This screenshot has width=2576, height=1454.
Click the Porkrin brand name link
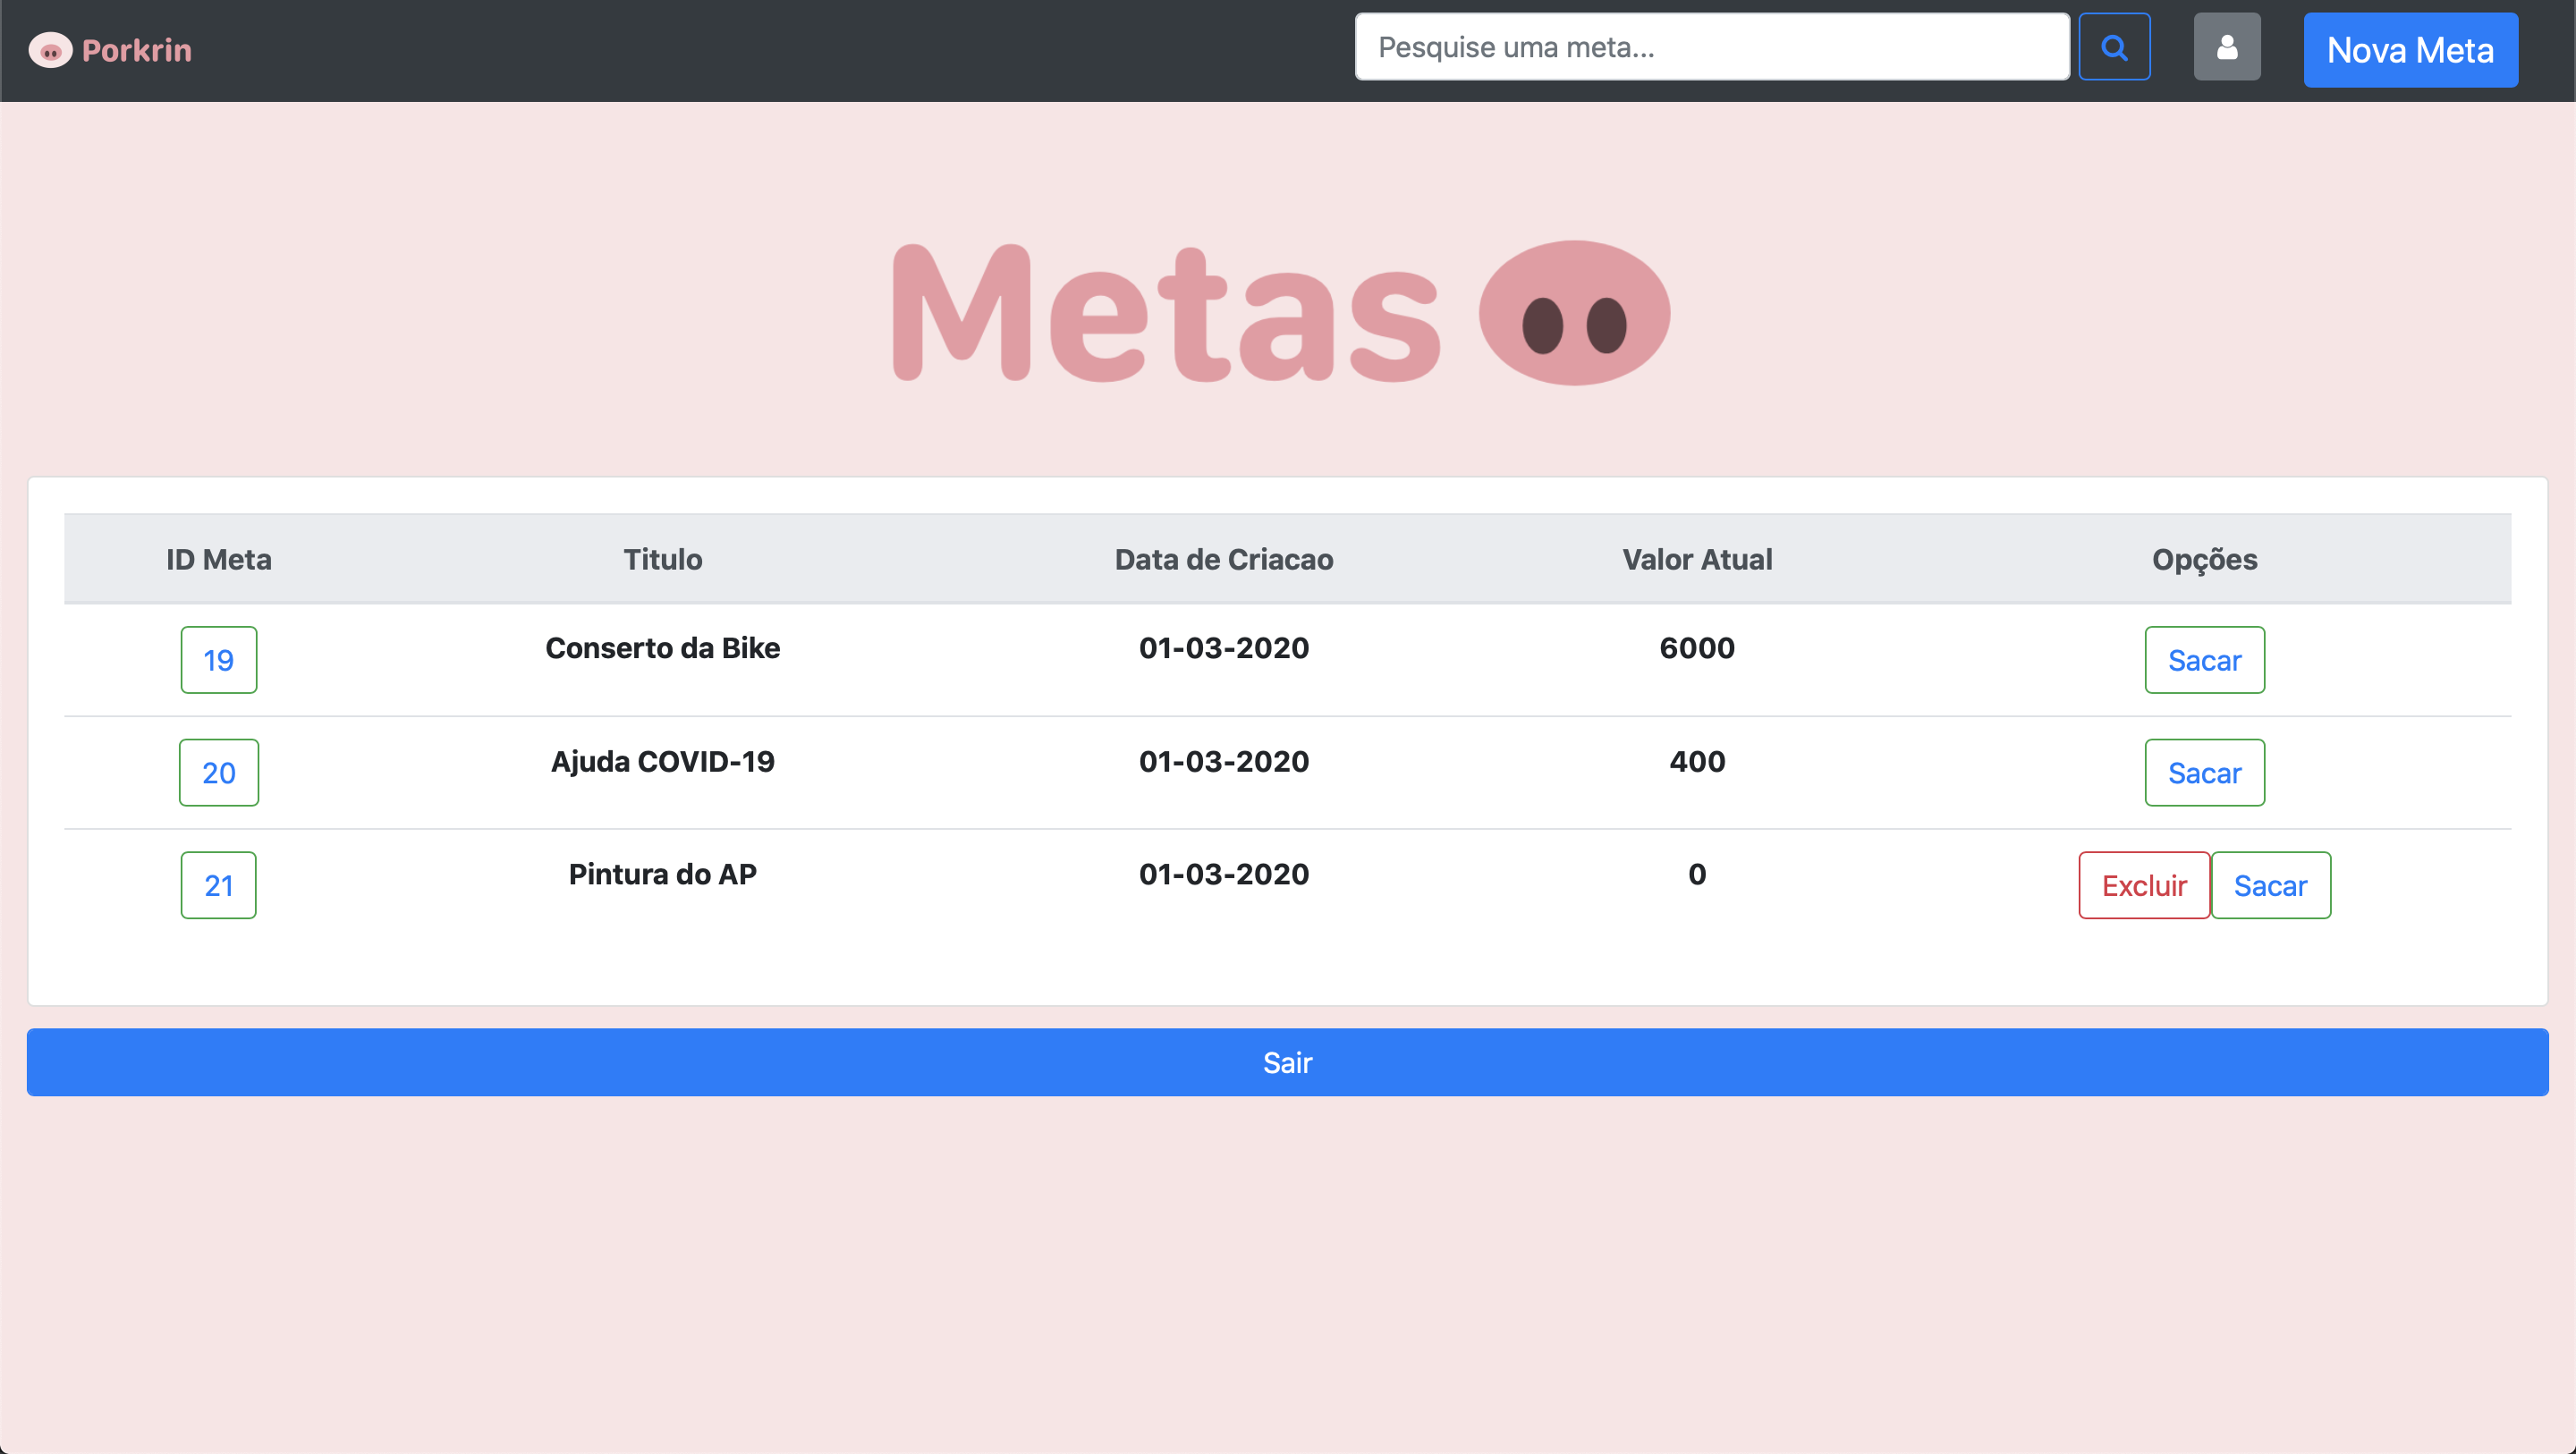click(136, 50)
